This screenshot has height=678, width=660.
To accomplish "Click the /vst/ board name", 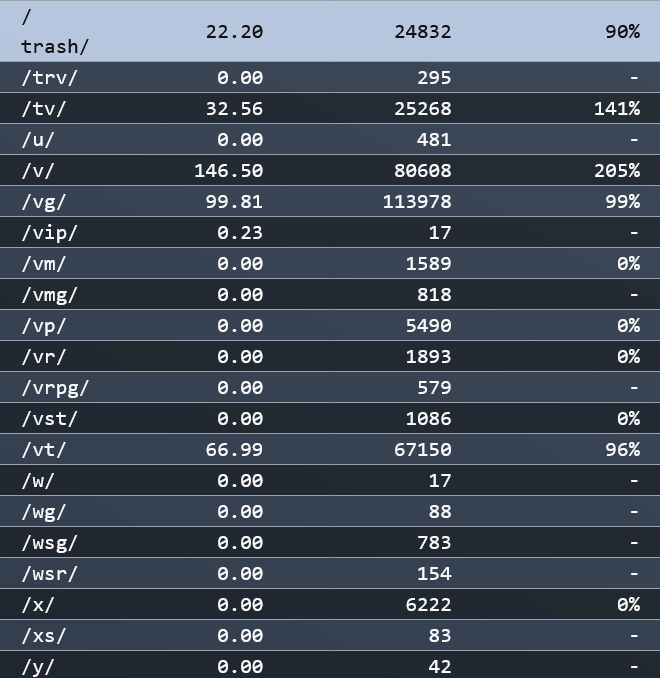I will click(49, 419).
